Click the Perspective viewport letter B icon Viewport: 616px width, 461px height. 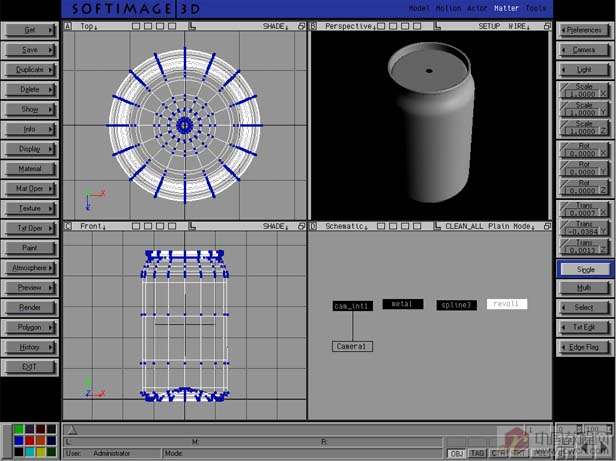pos(314,26)
